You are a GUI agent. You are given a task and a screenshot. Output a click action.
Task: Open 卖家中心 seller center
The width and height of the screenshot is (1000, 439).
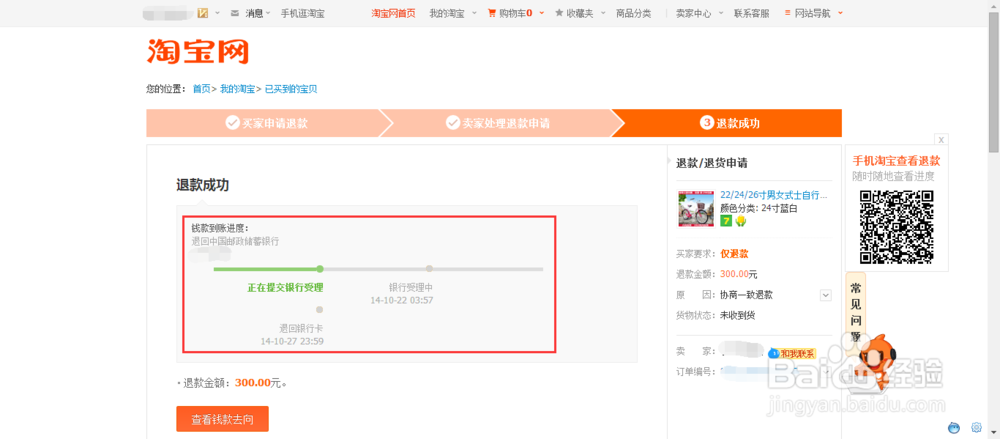pos(693,13)
